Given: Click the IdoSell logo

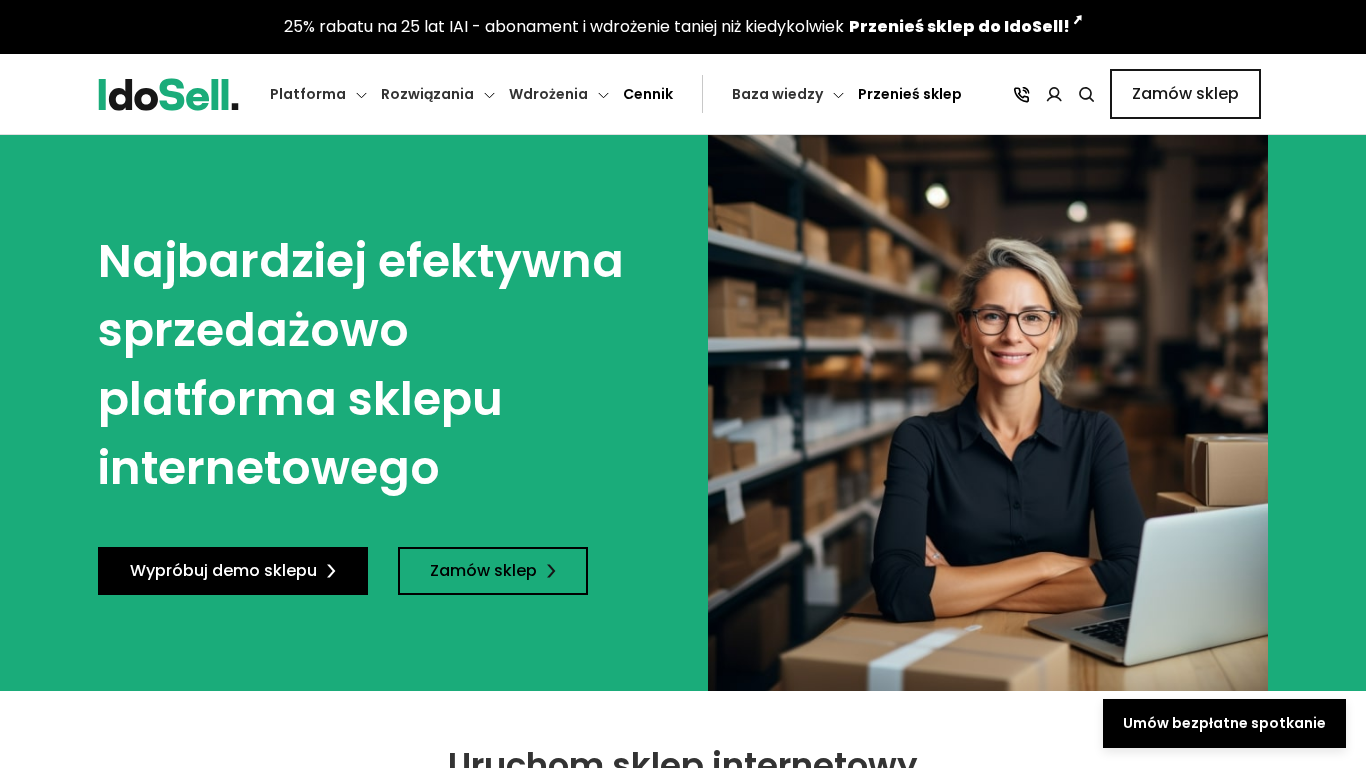Looking at the screenshot, I should click(x=168, y=94).
